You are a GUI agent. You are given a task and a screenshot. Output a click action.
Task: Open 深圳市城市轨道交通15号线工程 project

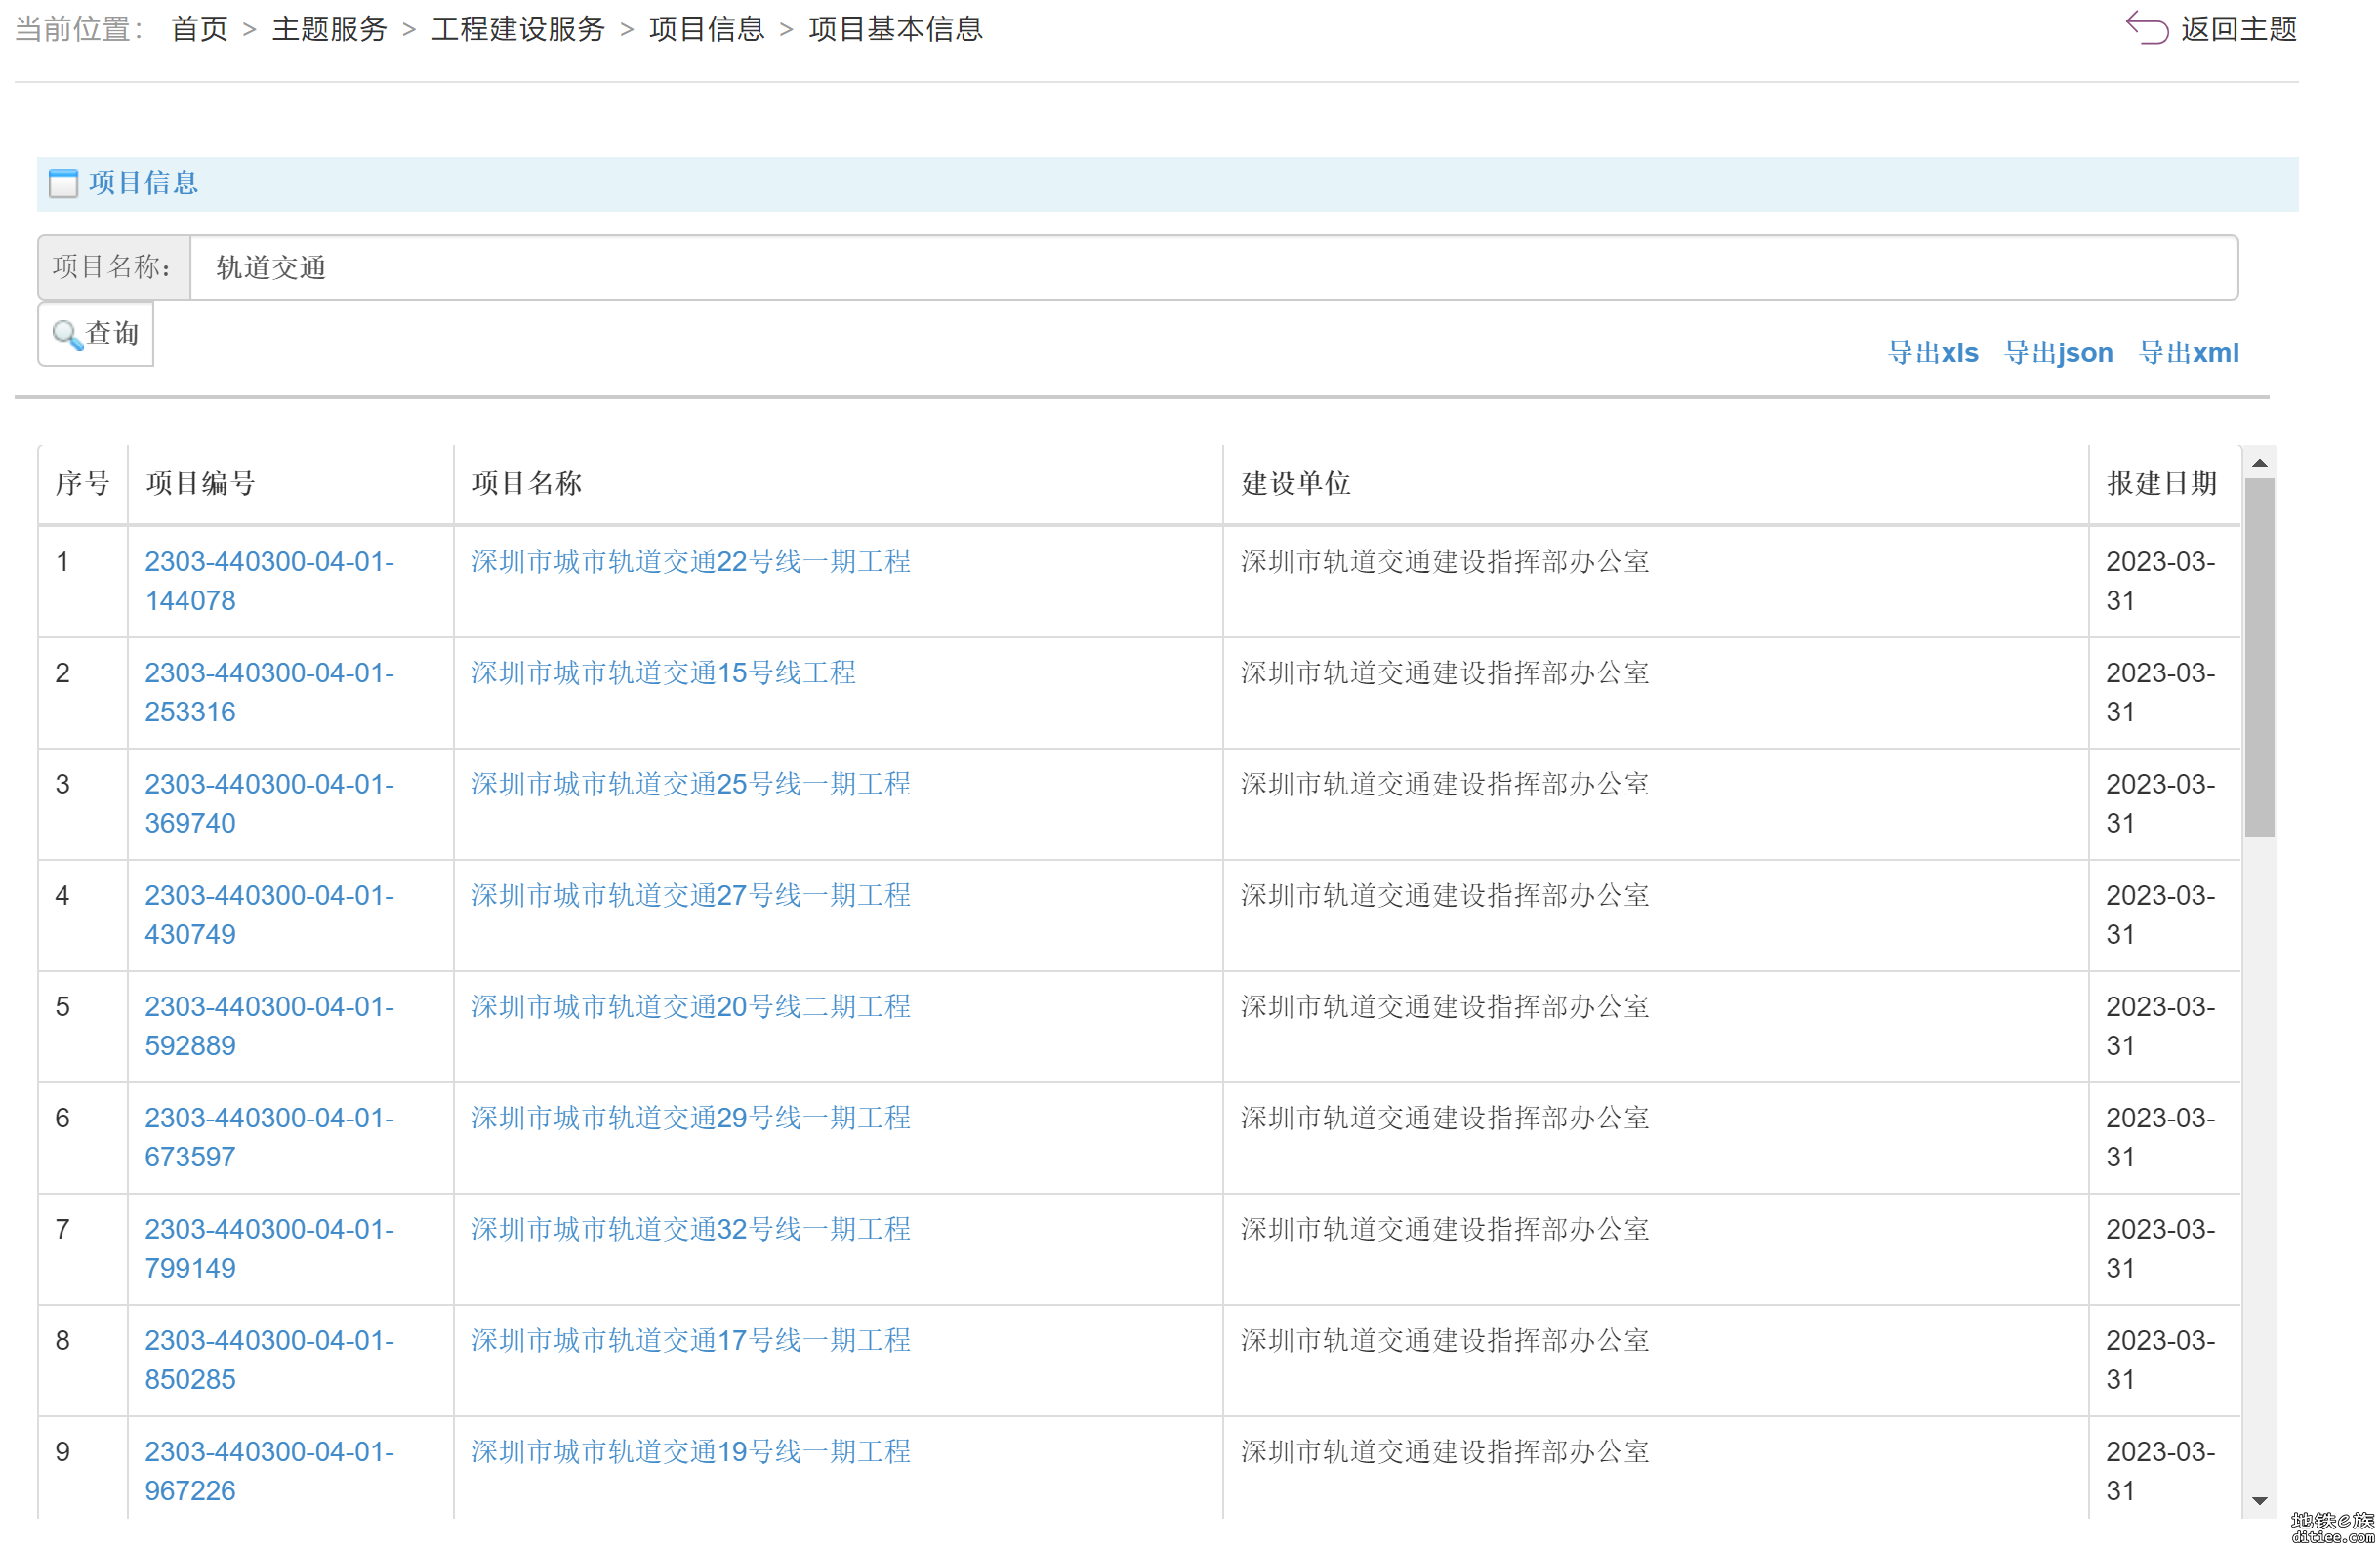(x=664, y=672)
